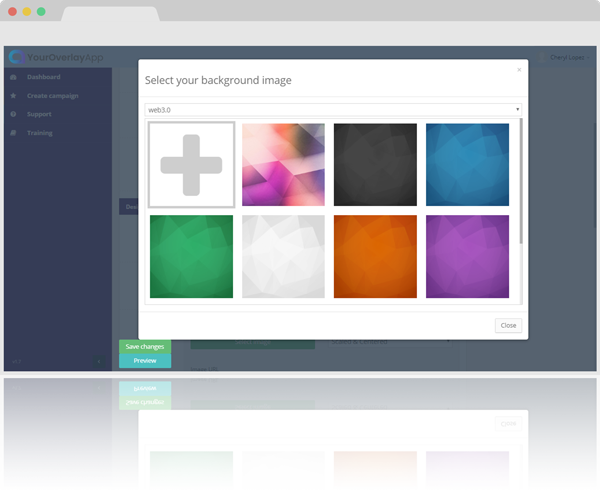This screenshot has width=600, height=490.
Task: Click the Dashboard icon in the sidebar
Action: pos(13,77)
